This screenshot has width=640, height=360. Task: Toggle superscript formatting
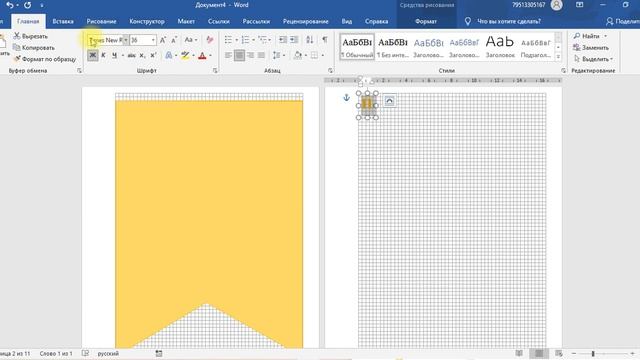point(153,55)
